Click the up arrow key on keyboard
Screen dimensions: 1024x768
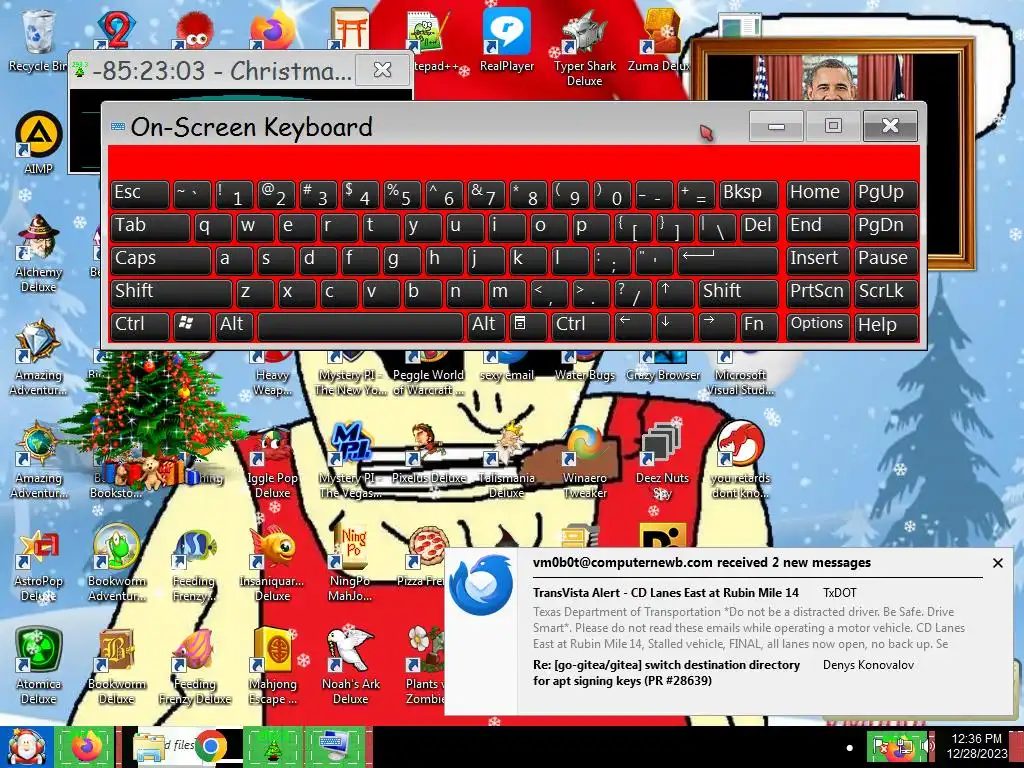pos(675,292)
